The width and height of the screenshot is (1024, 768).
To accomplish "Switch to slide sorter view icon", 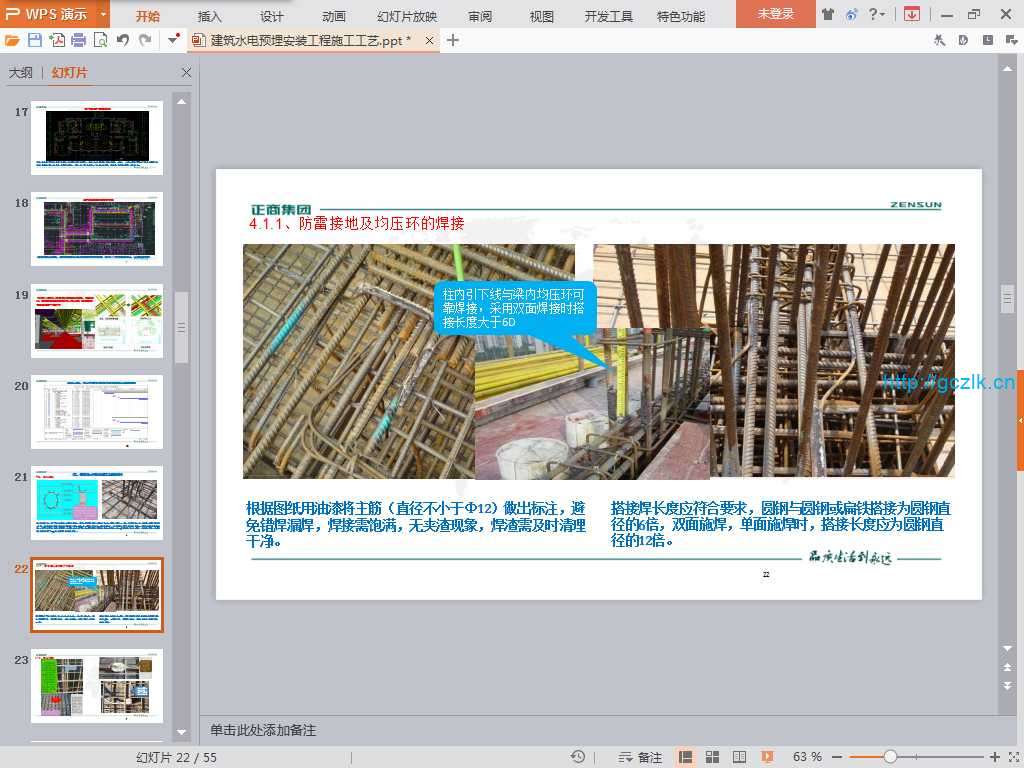I will pos(713,757).
